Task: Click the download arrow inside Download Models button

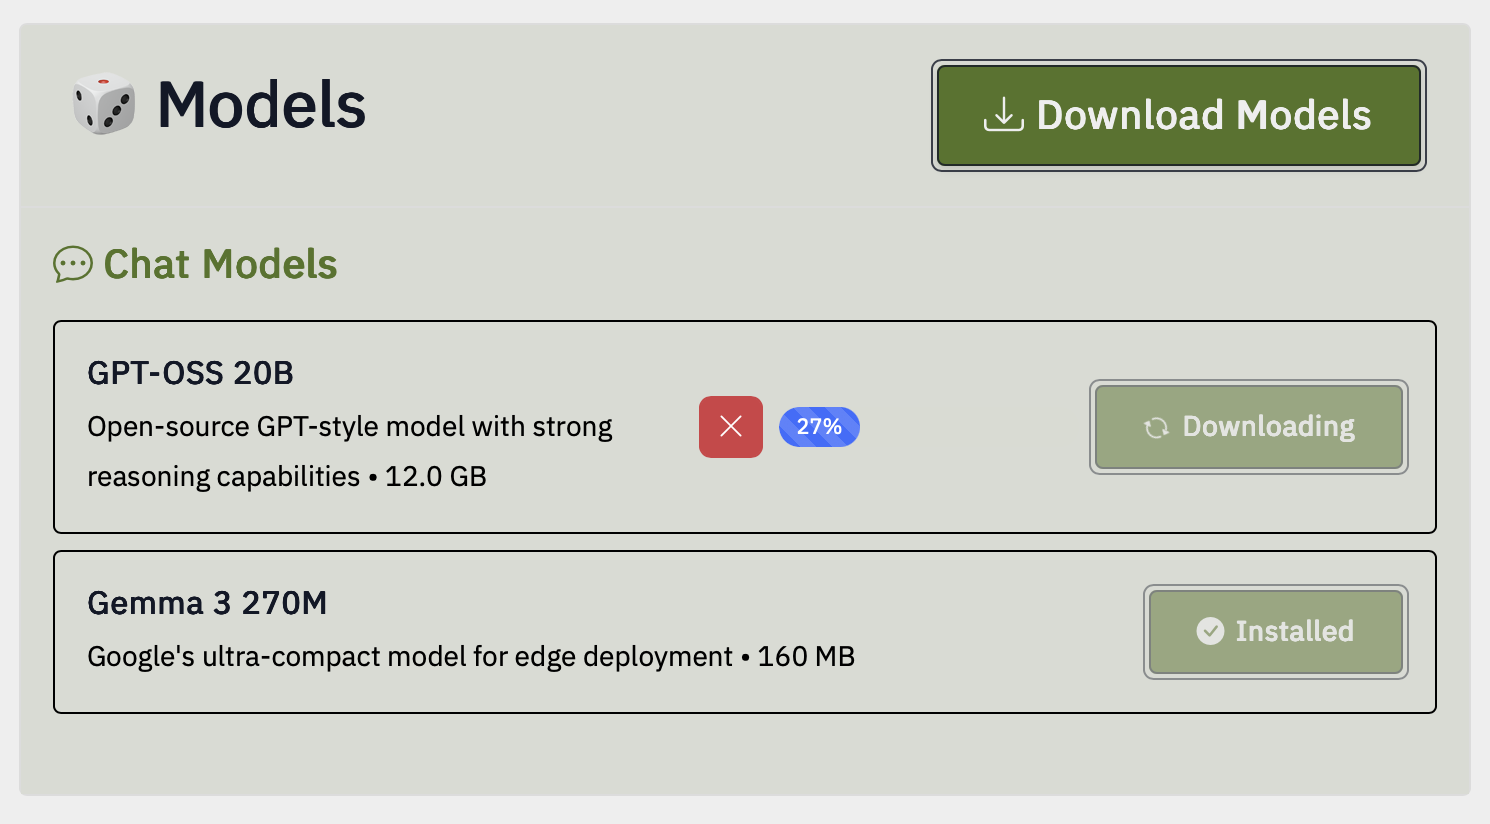Action: [1003, 115]
